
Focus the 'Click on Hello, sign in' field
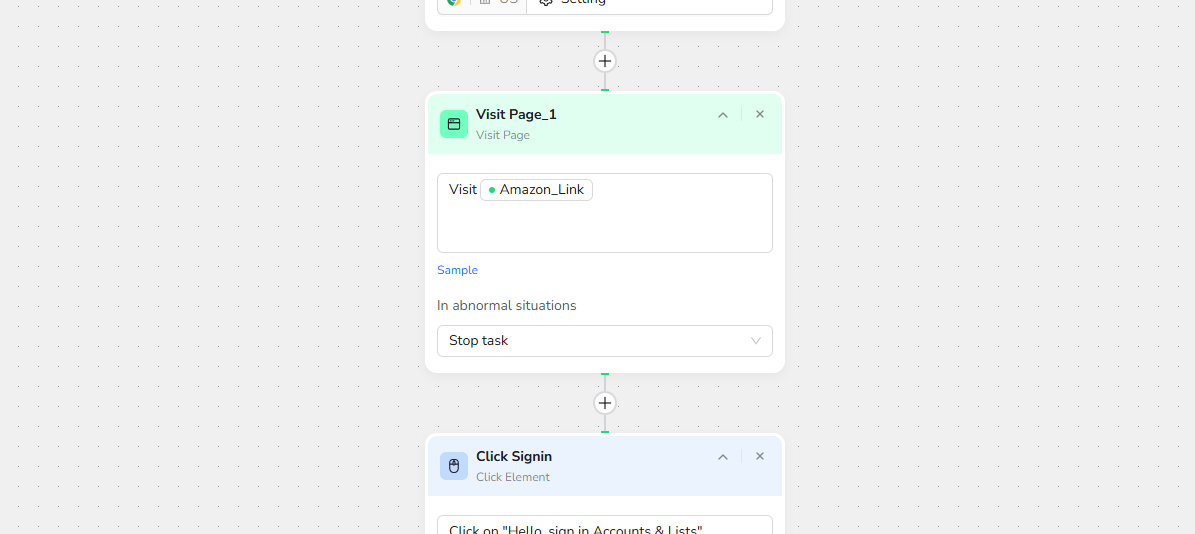point(604,526)
